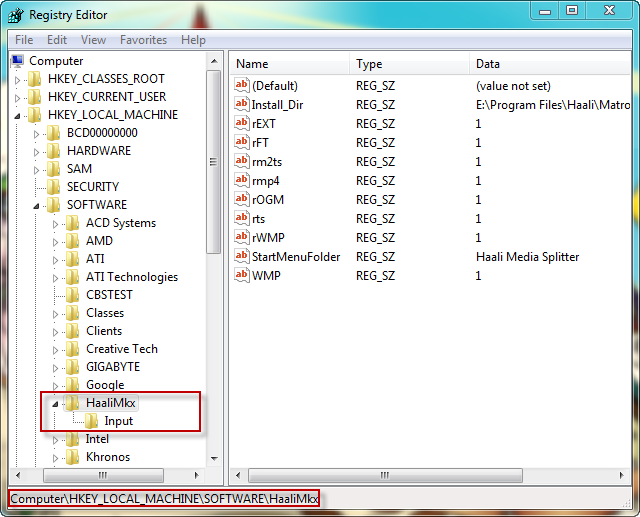
Task: Click the values pane horizontal scrollbar thumb
Action: (x=385, y=475)
